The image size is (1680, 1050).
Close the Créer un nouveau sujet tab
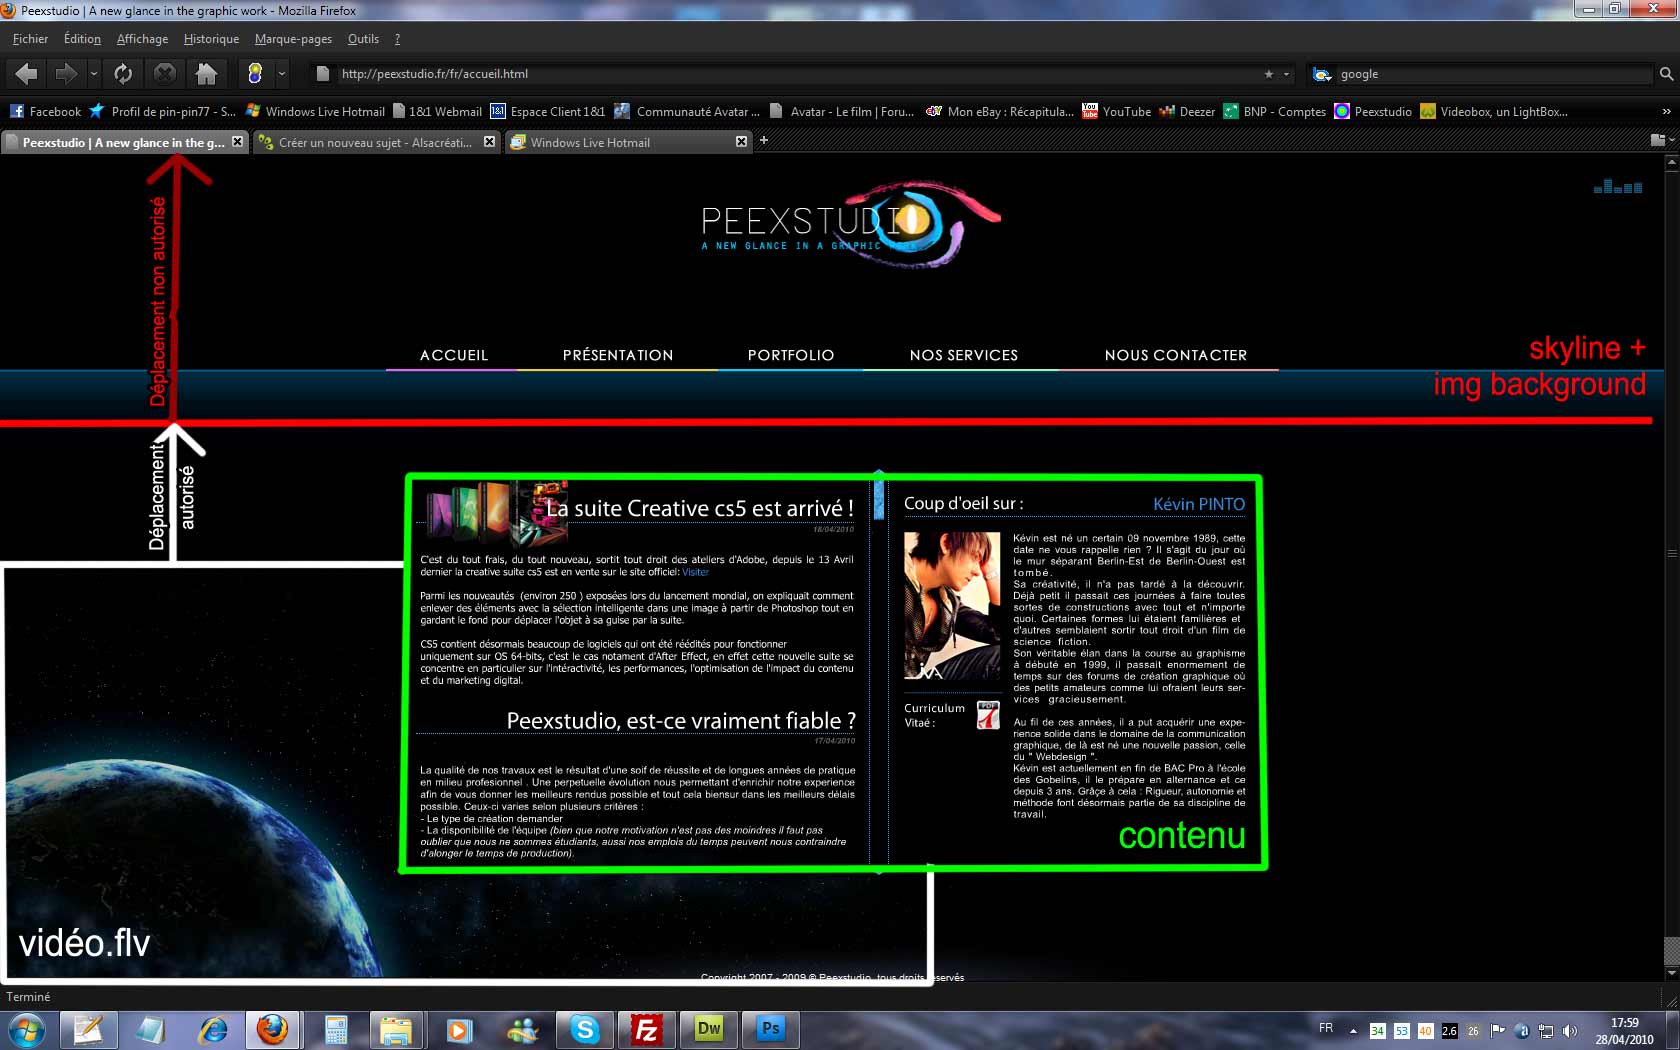tap(489, 142)
